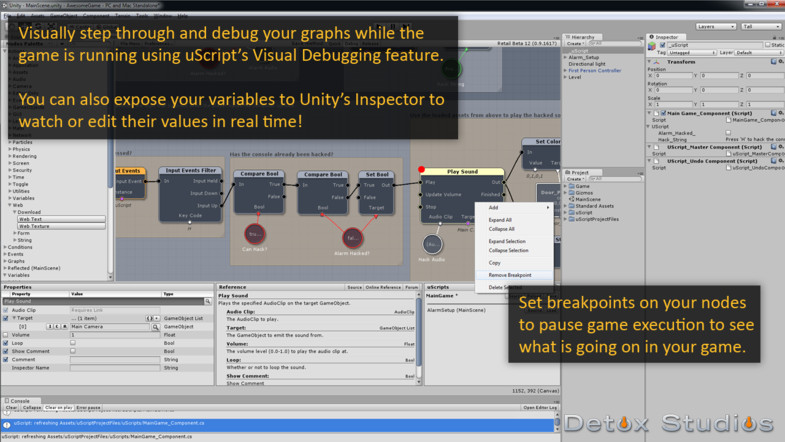The height and width of the screenshot is (442, 785).
Task: Click the Reference panel vertical scrollbar
Action: coord(419,338)
